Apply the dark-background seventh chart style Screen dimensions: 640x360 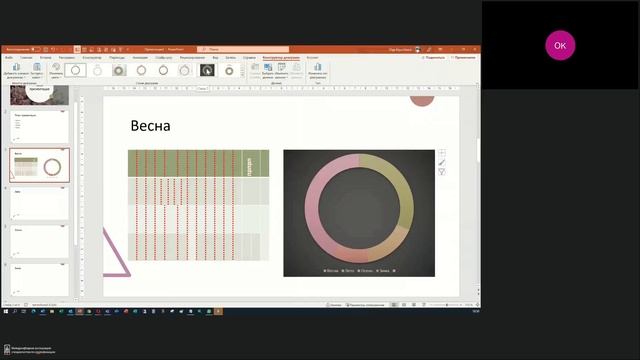[x=207, y=71]
